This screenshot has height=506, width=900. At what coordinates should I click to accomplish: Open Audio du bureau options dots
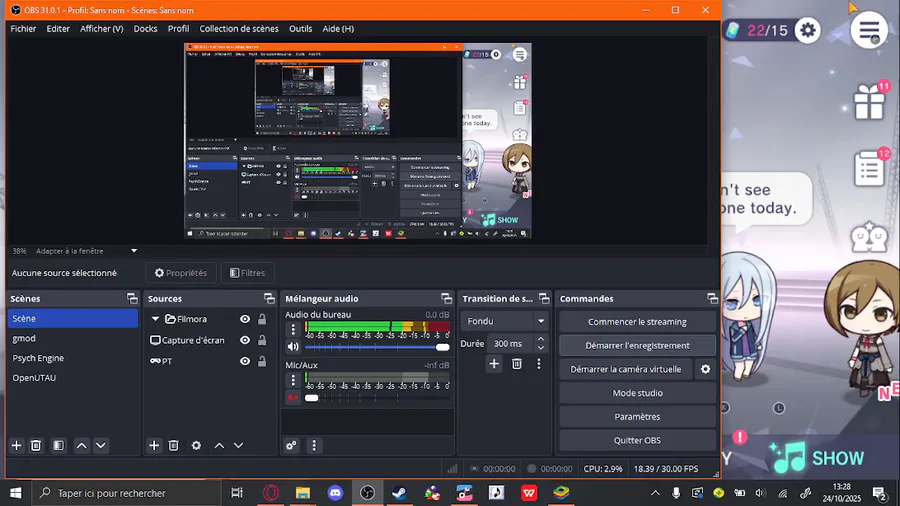click(293, 329)
